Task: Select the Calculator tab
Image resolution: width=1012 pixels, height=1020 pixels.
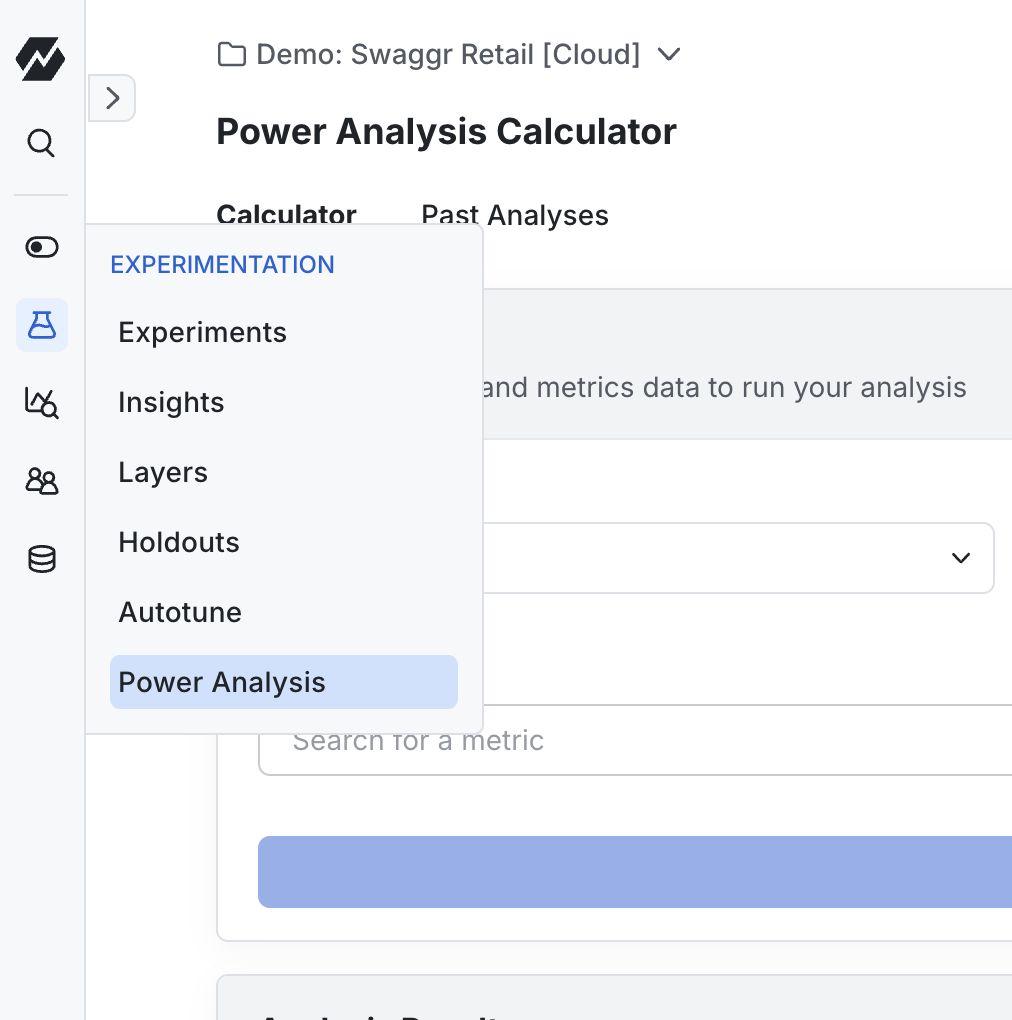Action: 286,215
